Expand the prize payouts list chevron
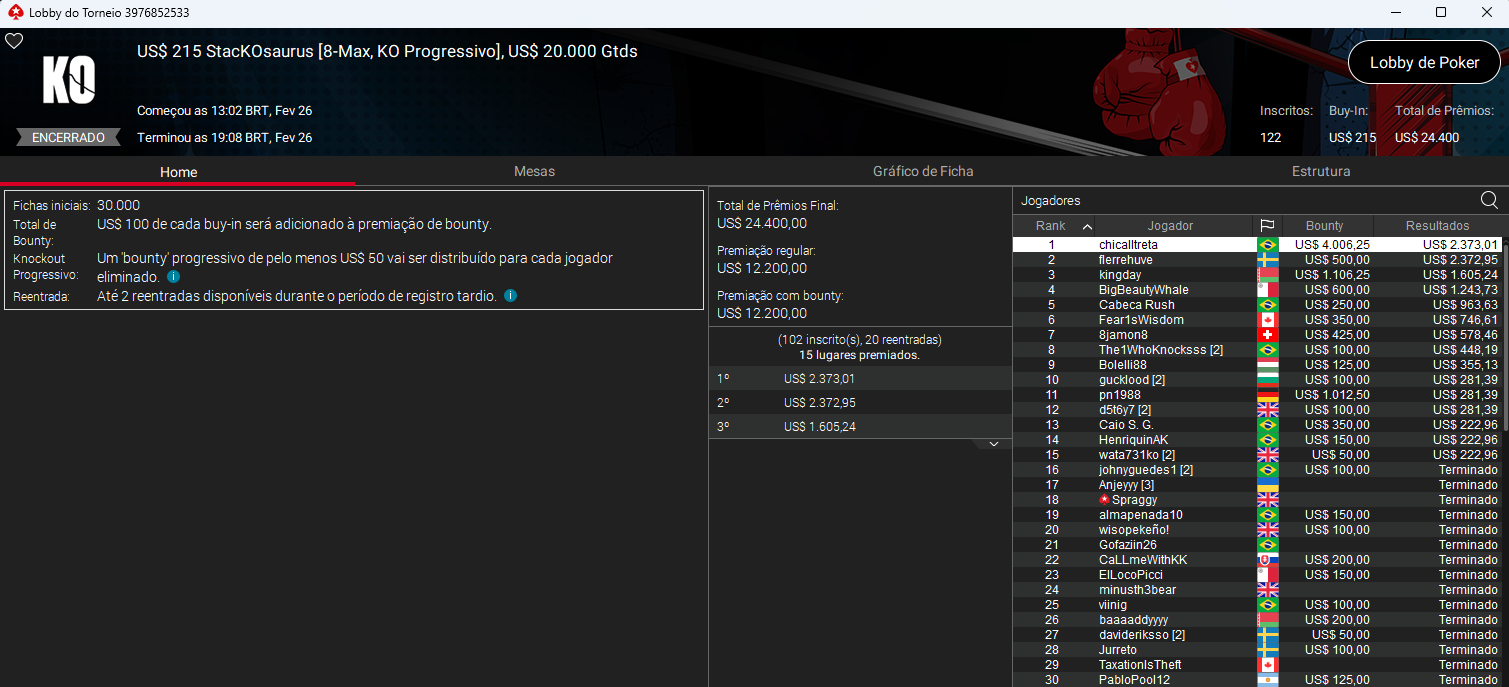Image resolution: width=1509 pixels, height=687 pixels. click(993, 443)
